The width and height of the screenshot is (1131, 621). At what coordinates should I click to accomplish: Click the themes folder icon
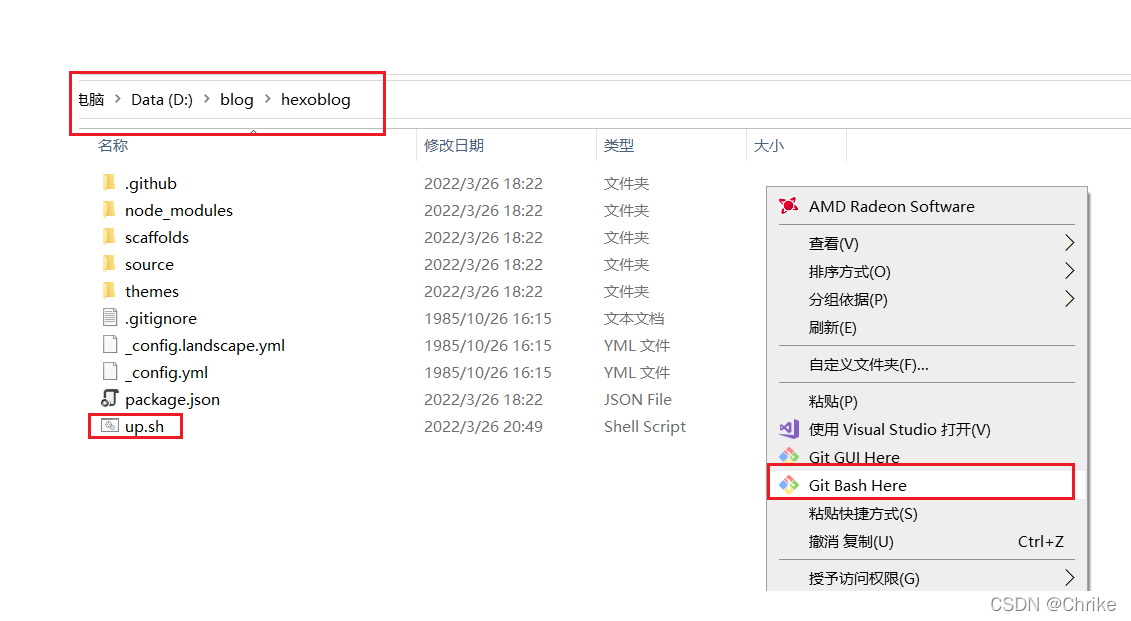tap(109, 291)
